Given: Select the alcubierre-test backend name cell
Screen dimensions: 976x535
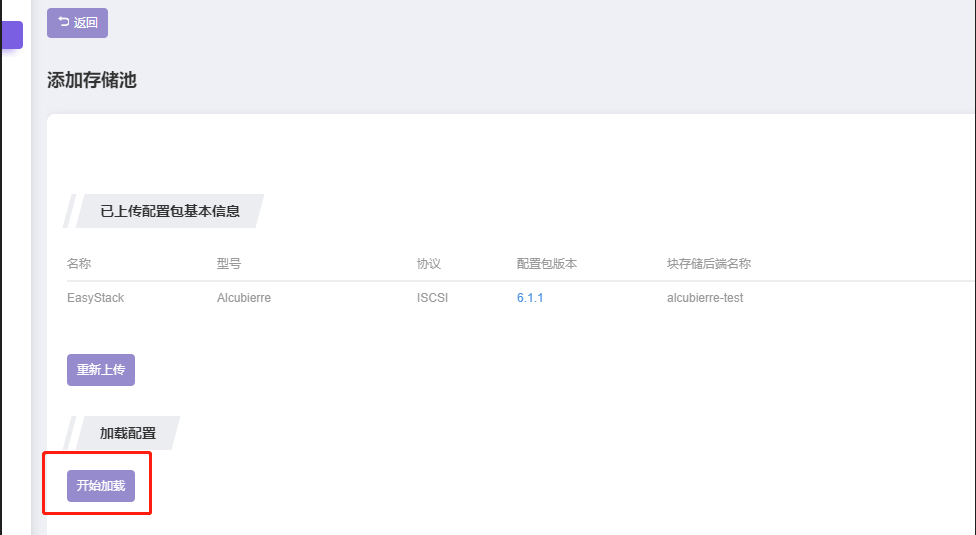Looking at the screenshot, I should [705, 298].
